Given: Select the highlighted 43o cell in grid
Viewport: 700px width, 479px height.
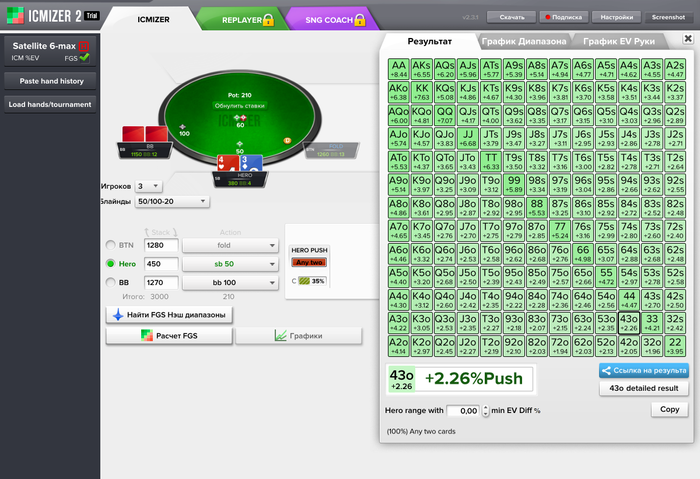Looking at the screenshot, I should (x=629, y=322).
